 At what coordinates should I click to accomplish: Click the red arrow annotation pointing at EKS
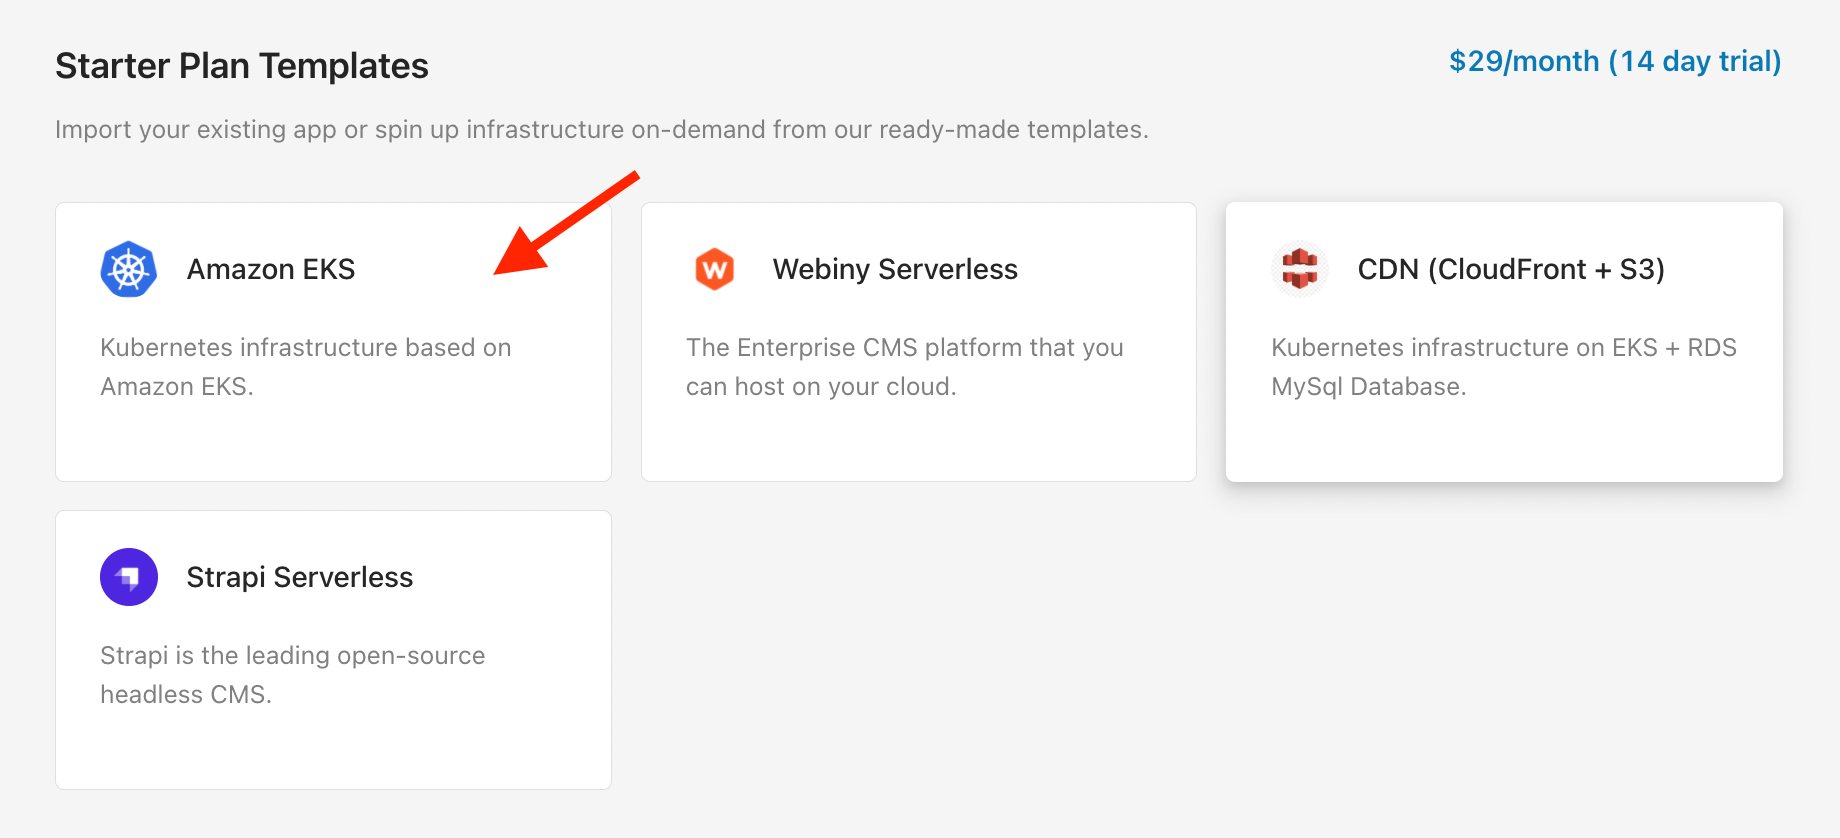567,222
